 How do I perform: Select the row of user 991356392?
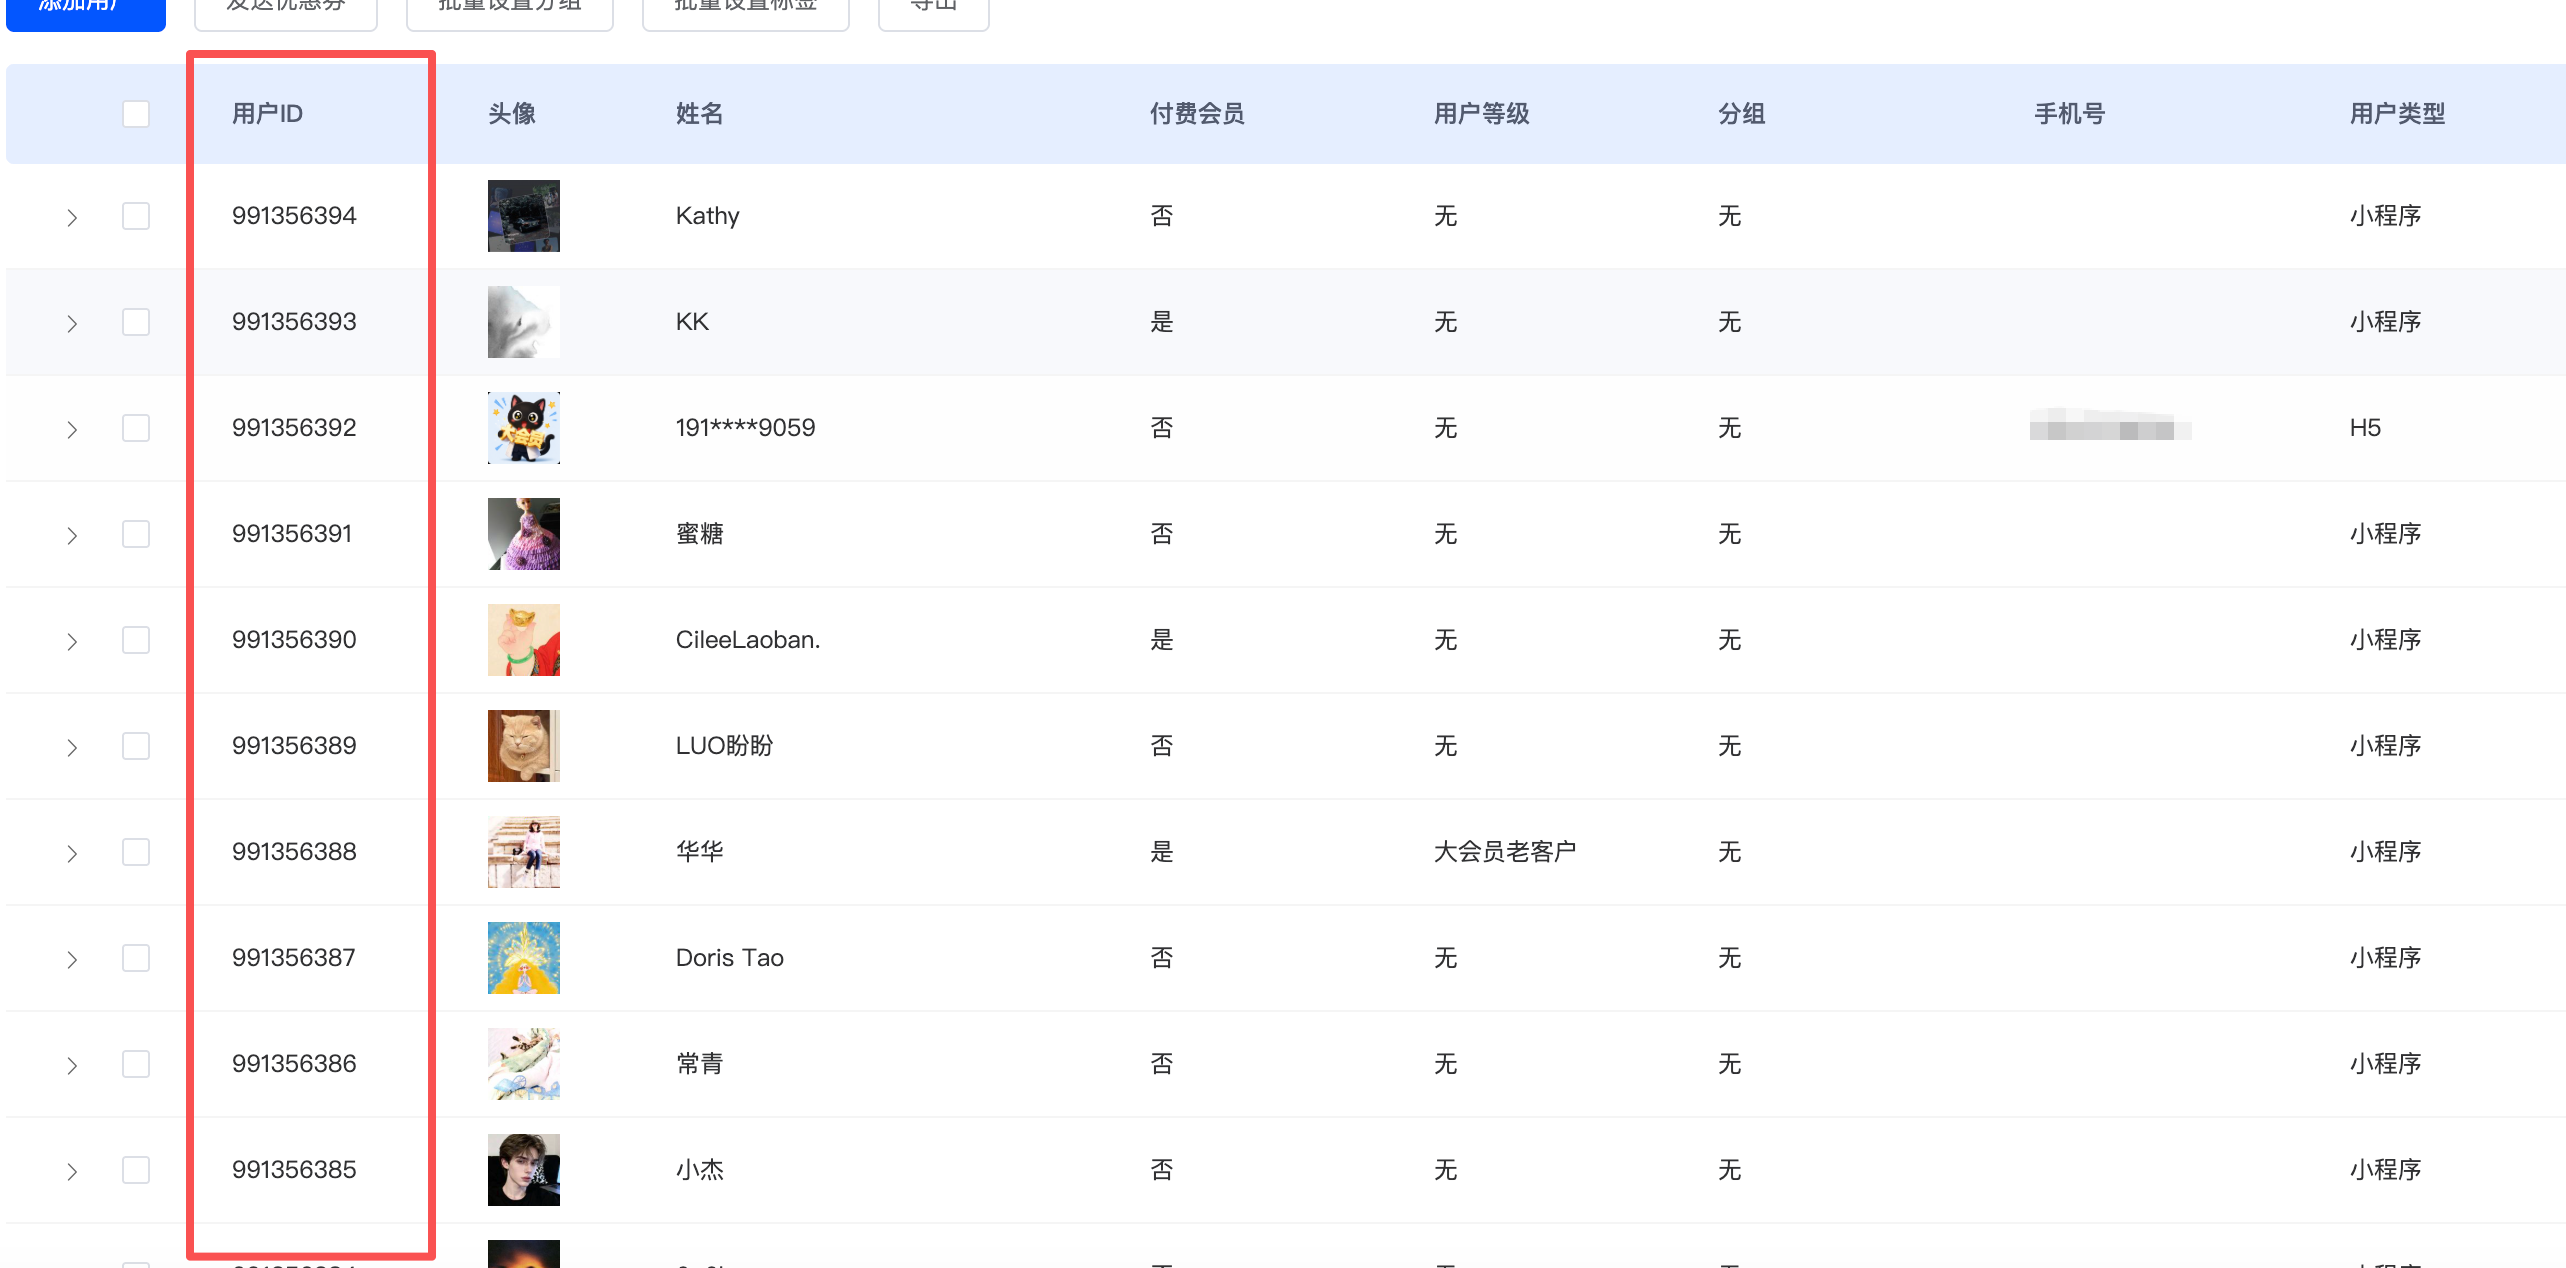[136, 428]
